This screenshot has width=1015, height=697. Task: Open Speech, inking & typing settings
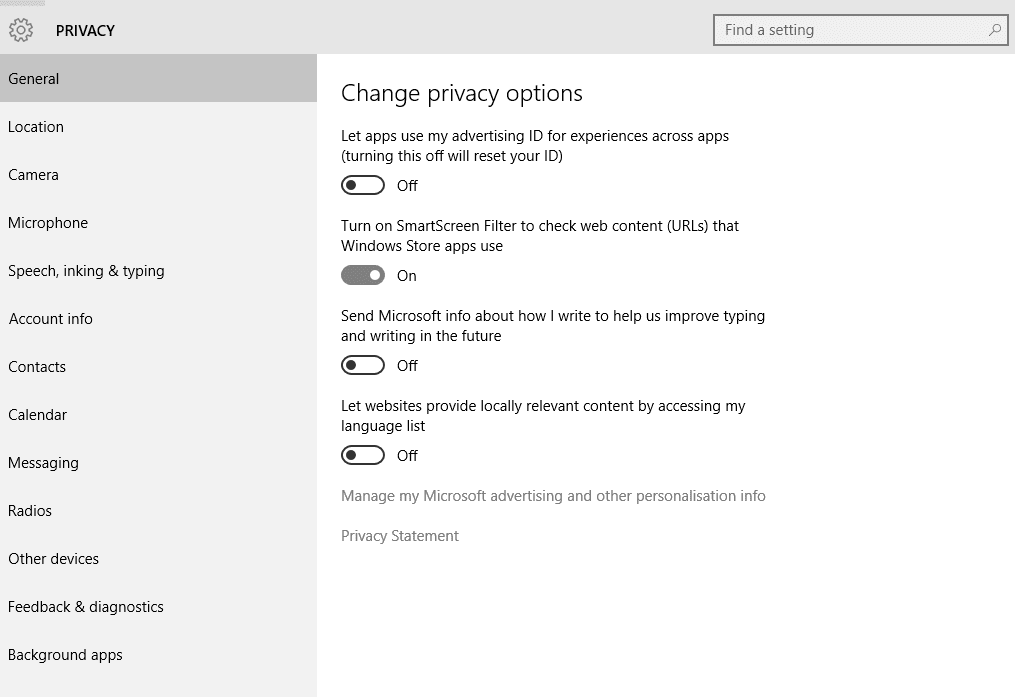[86, 271]
